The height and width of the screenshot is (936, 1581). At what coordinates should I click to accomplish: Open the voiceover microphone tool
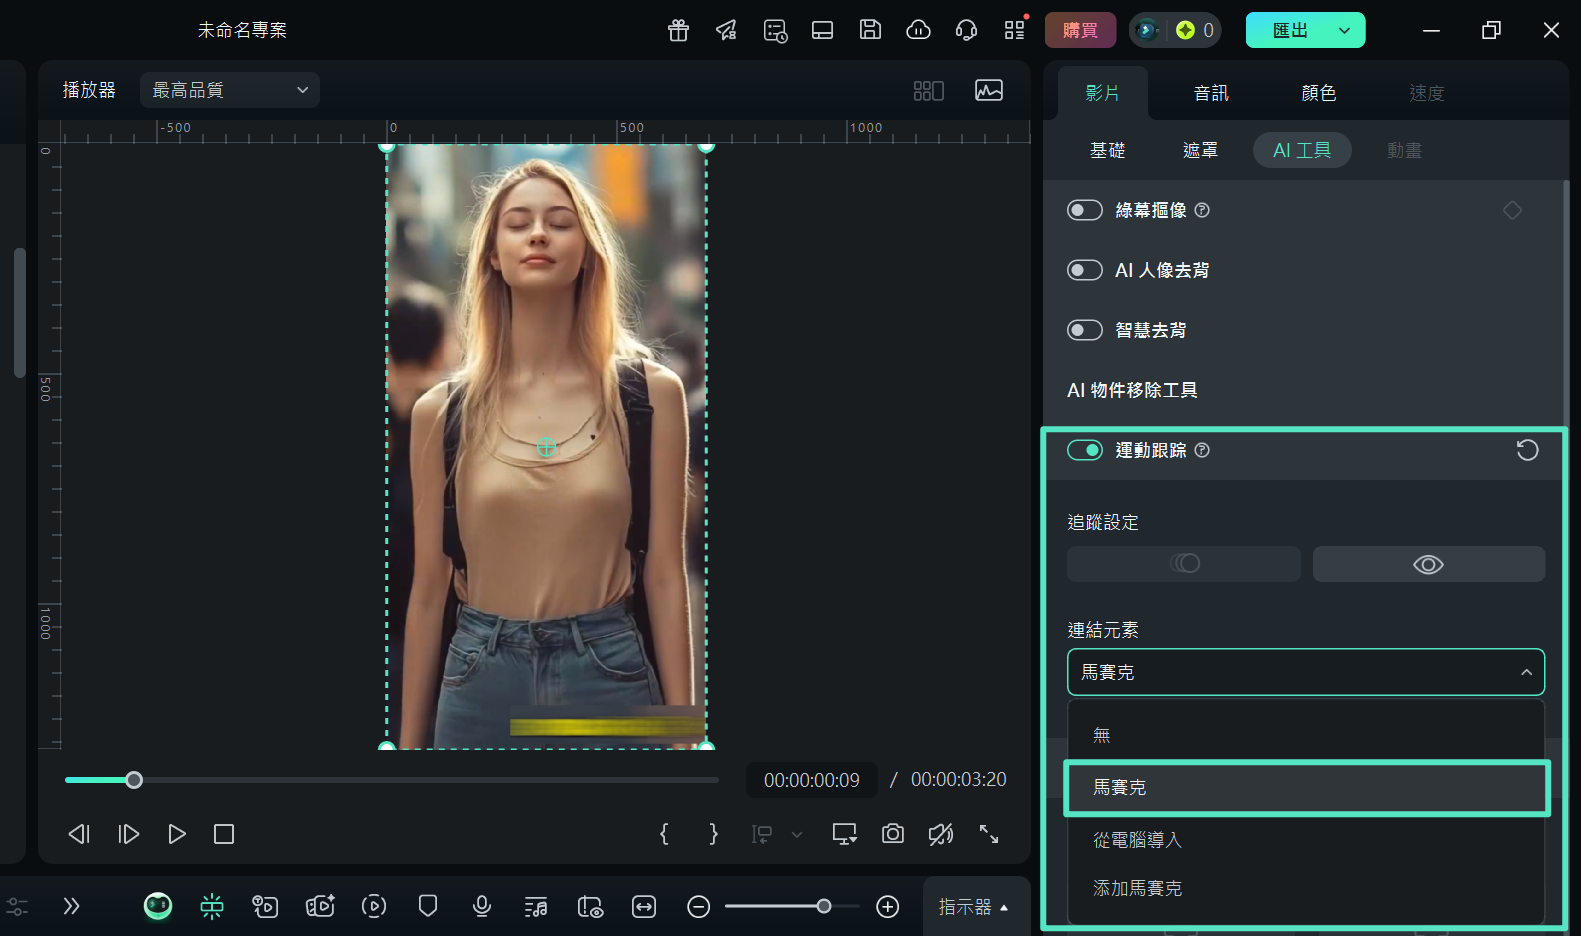(481, 906)
